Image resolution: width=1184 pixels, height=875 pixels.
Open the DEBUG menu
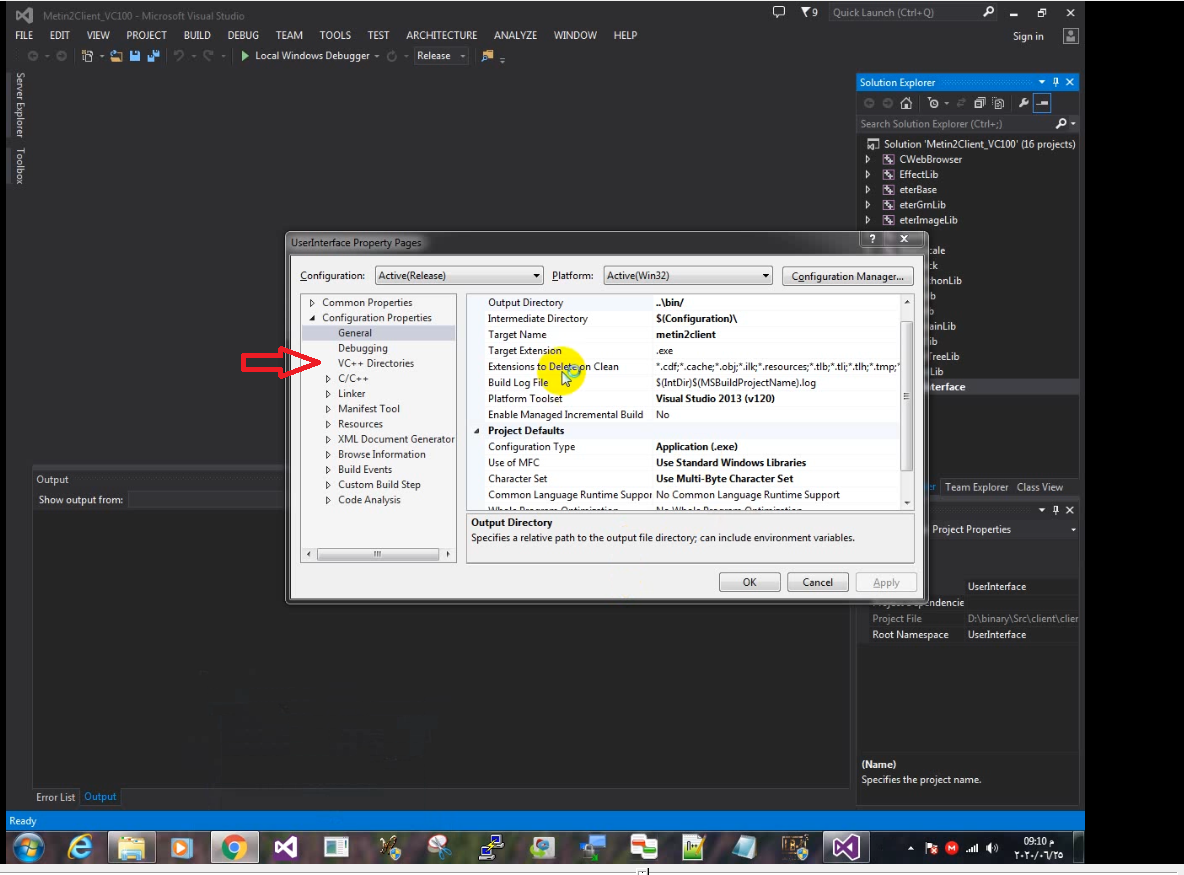[243, 35]
